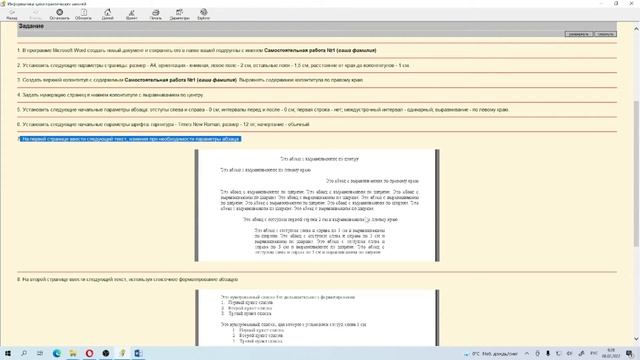Click task 2 text about page size A4
The width and height of the screenshot is (640, 360).
pos(213,65)
